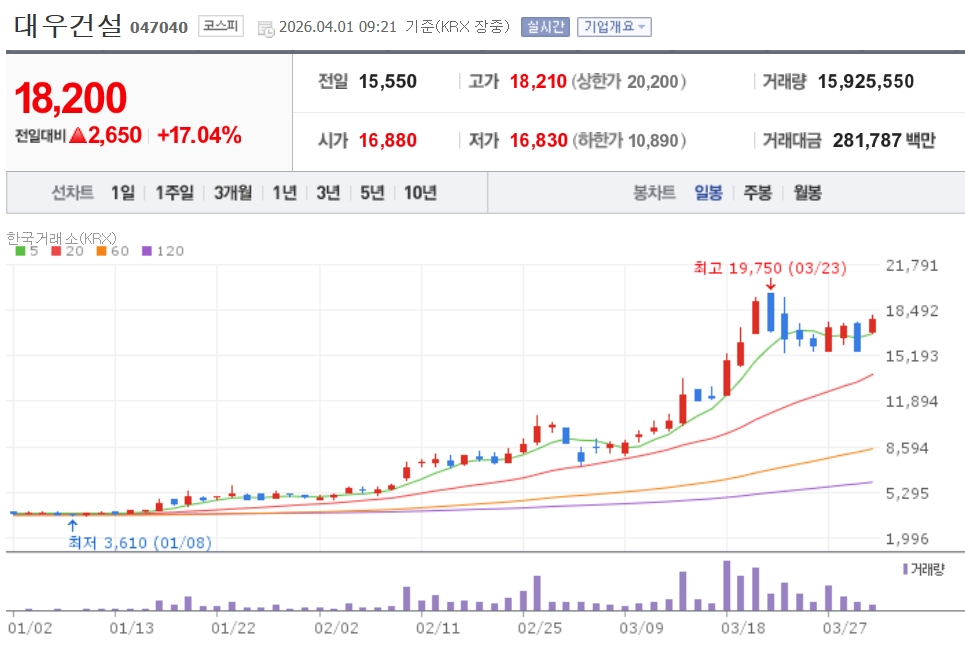This screenshot has width=965, height=652.
Task: Click the tall blue candlestick under the high marker
Action: (x=771, y=312)
